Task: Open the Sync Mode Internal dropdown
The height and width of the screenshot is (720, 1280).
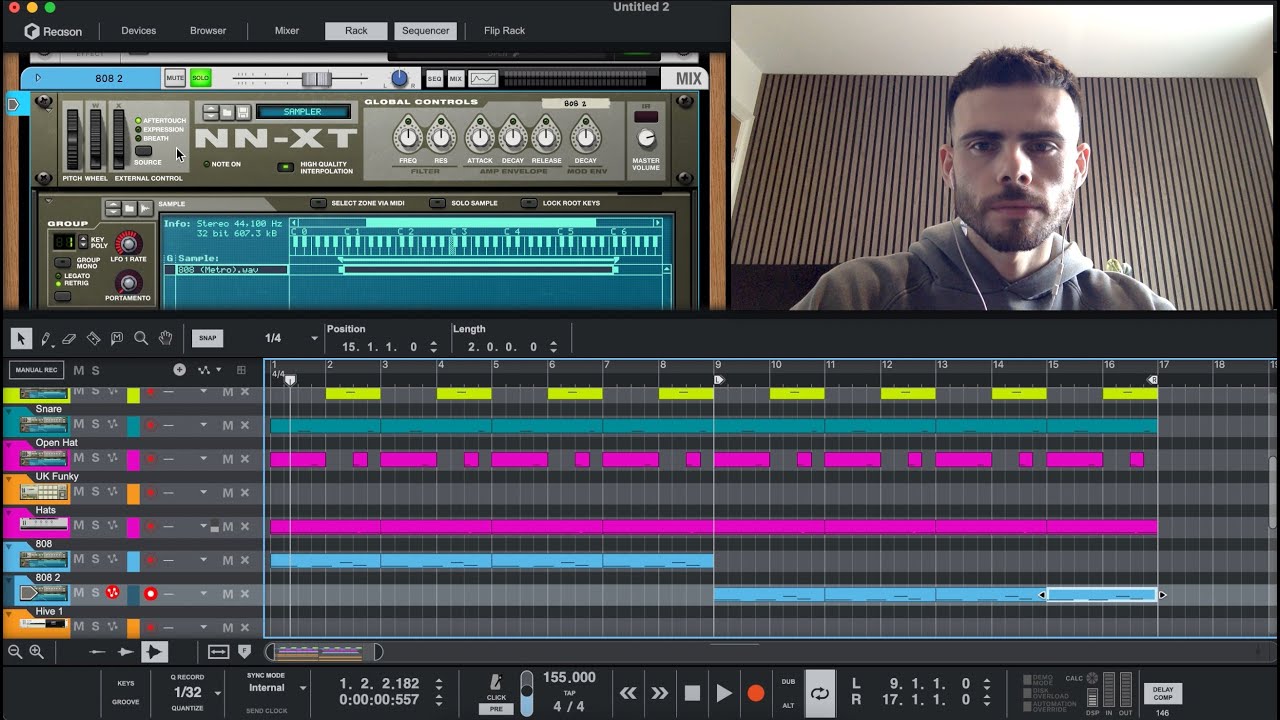Action: 302,688
